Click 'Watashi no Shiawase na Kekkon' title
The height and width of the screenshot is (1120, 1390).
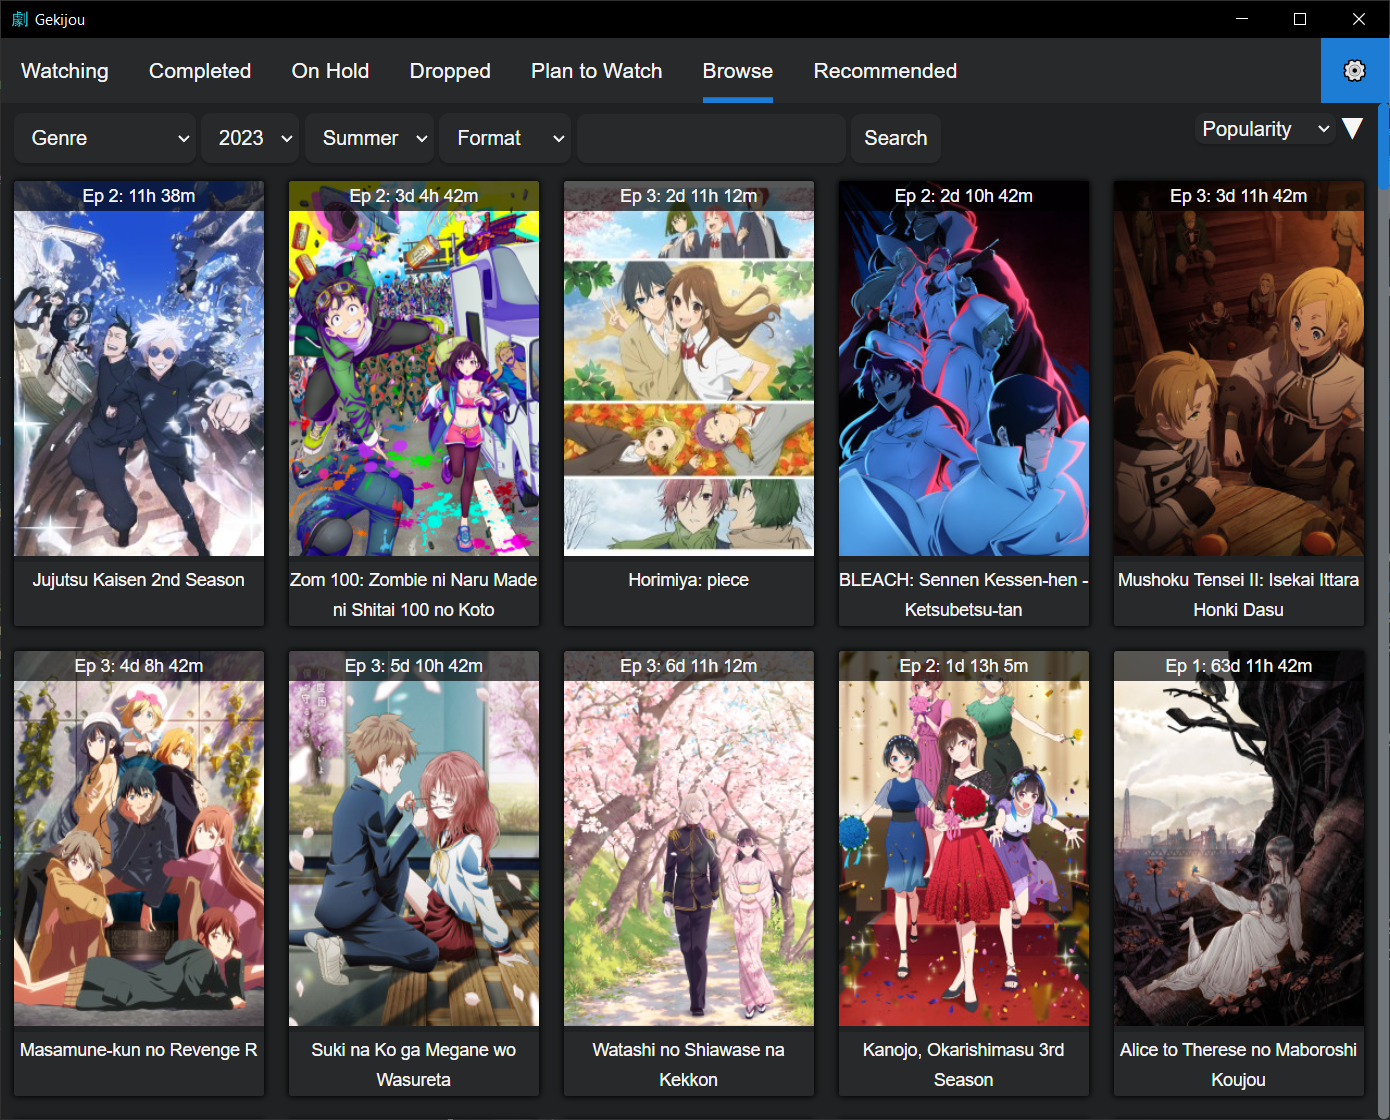pyautogui.click(x=689, y=1065)
